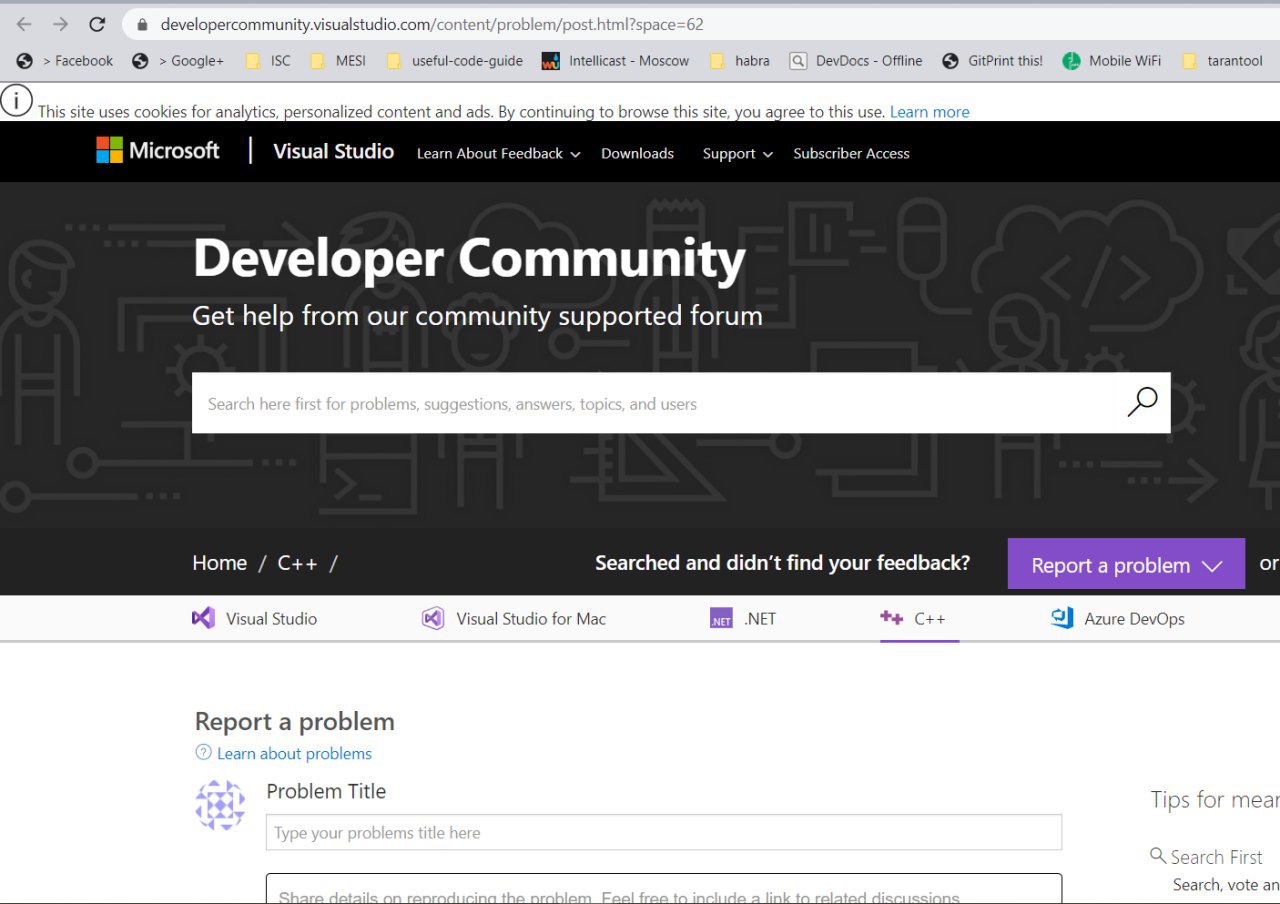The image size is (1280, 904).
Task: Go to Visual Studio header link
Action: (x=333, y=151)
